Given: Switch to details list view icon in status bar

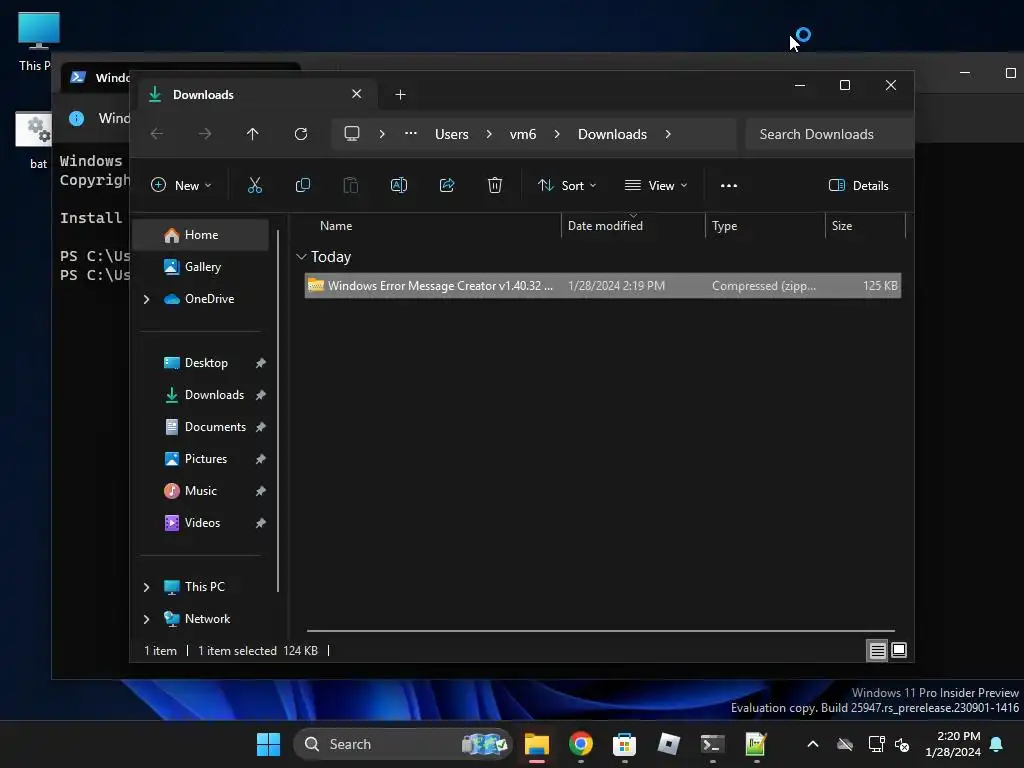Looking at the screenshot, I should point(877,650).
